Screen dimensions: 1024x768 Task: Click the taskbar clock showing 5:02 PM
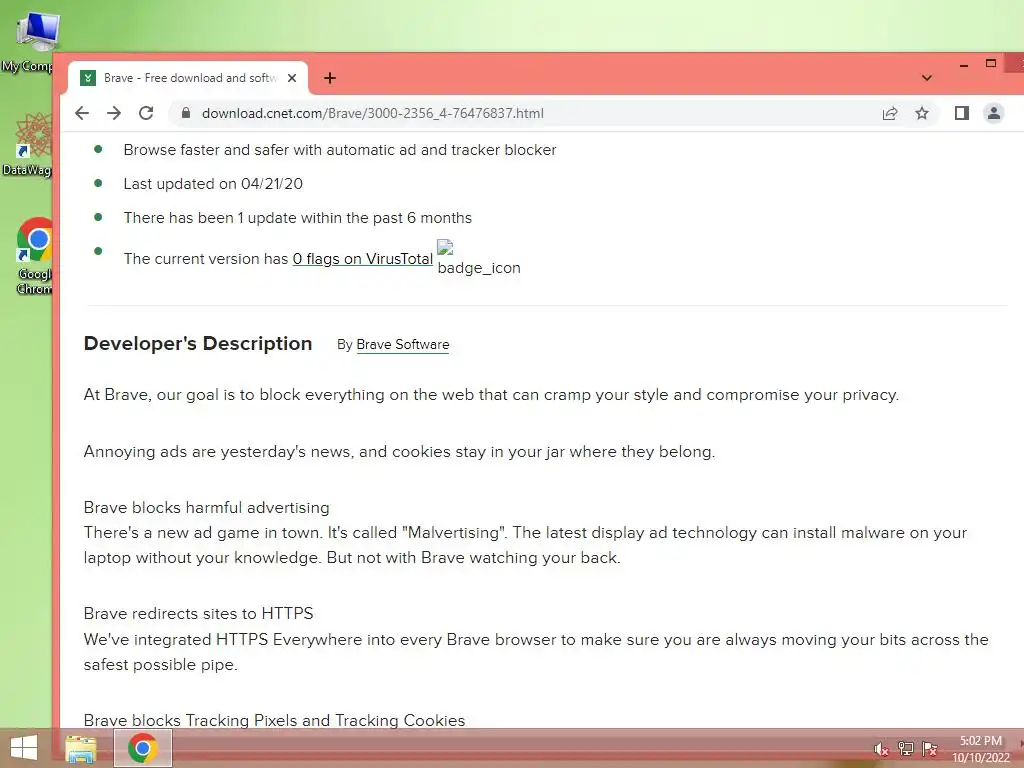981,749
